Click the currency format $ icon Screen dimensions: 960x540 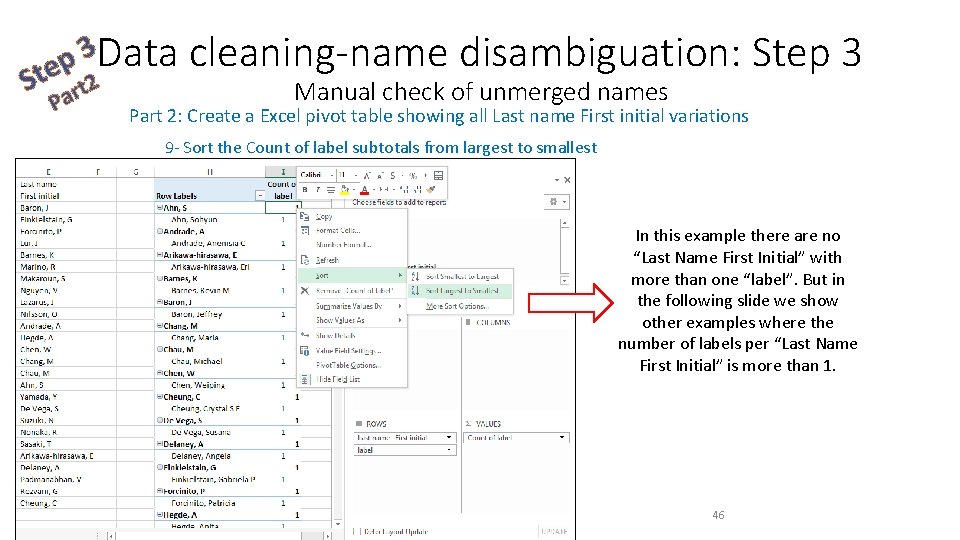pos(392,176)
